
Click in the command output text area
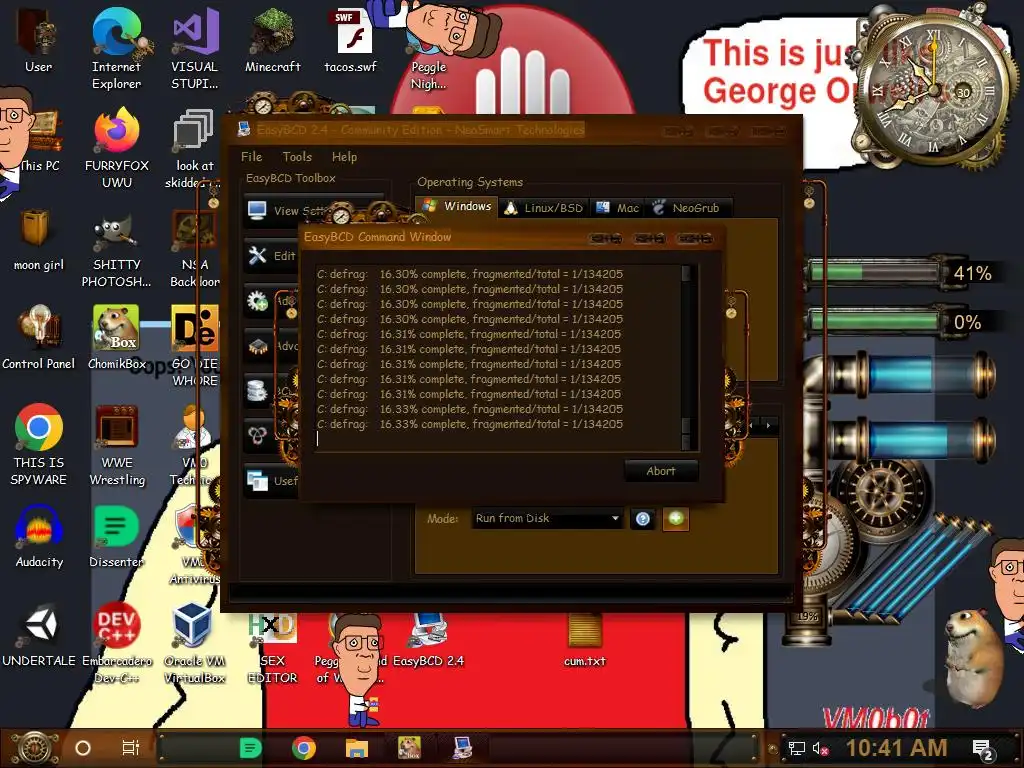[x=496, y=357]
